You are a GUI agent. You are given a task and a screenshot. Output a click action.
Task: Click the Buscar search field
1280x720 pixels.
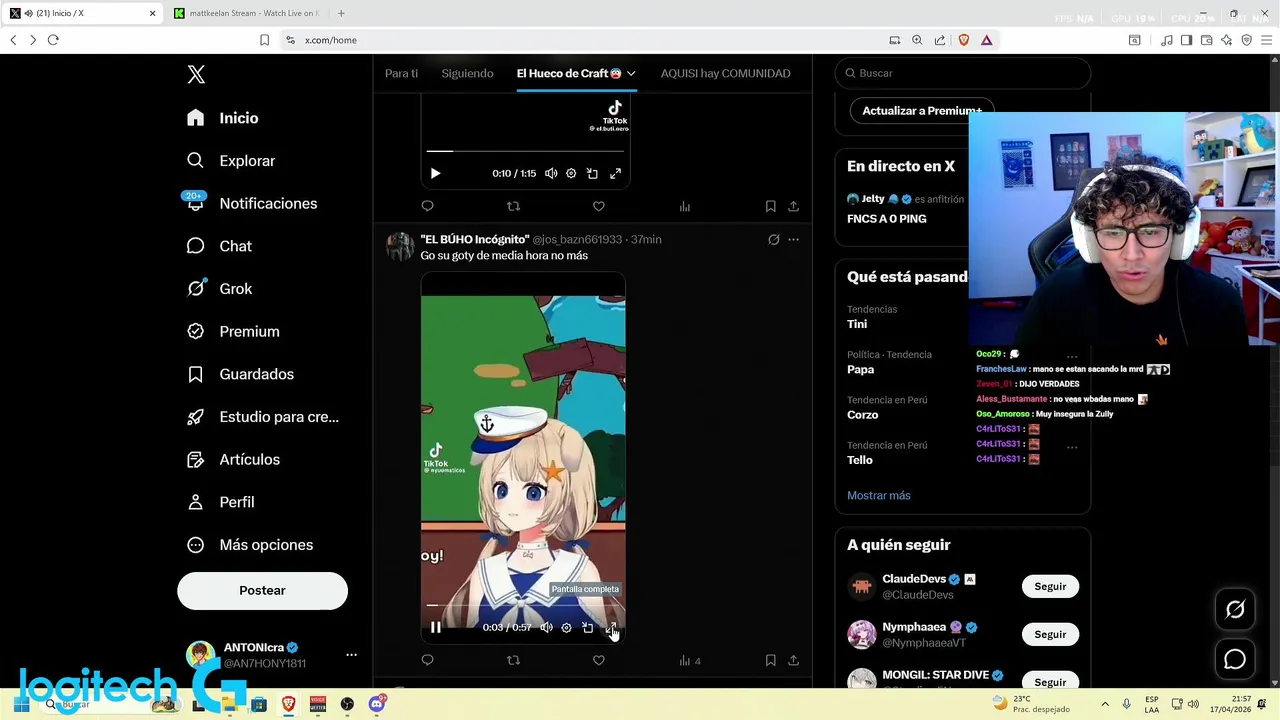click(962, 73)
